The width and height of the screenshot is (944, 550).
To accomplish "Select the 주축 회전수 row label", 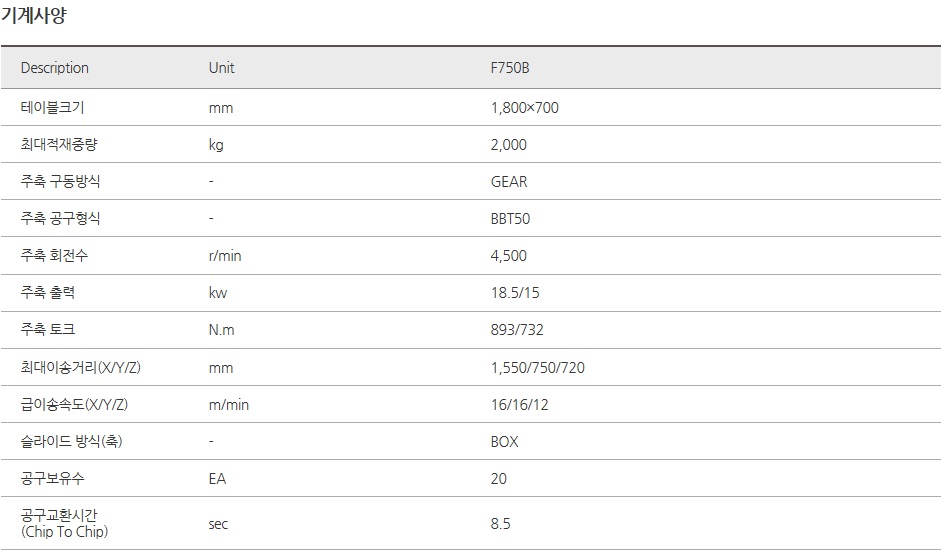I will pyautogui.click(x=54, y=255).
